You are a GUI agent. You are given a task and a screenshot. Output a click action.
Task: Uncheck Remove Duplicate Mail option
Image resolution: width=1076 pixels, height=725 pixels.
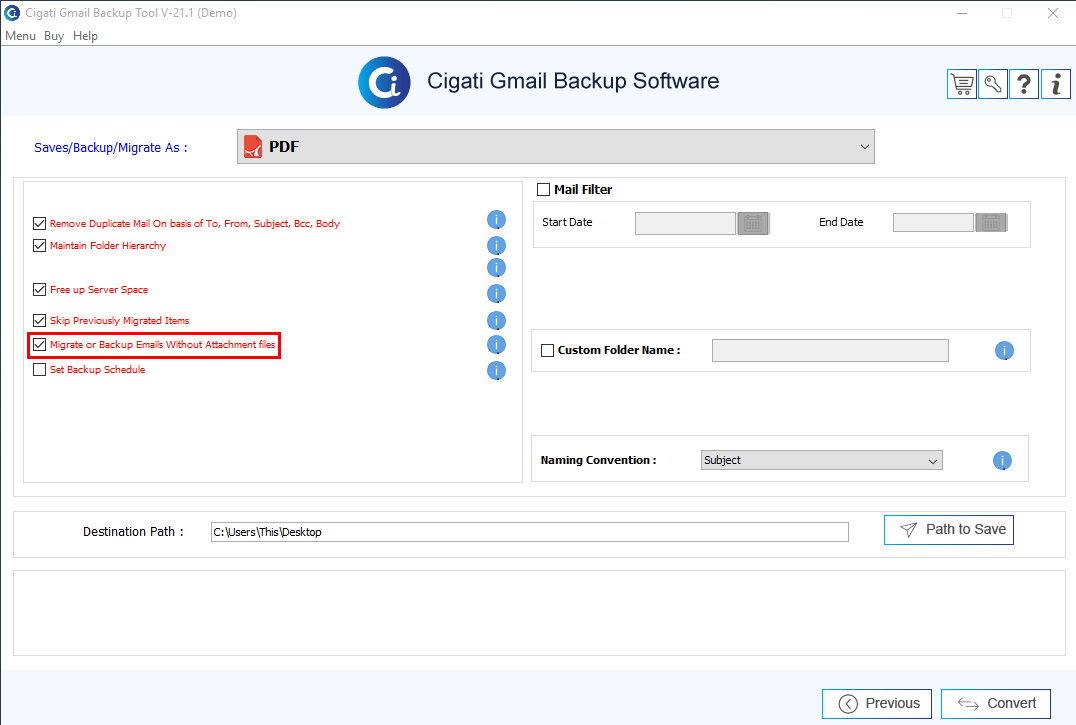tap(40, 224)
